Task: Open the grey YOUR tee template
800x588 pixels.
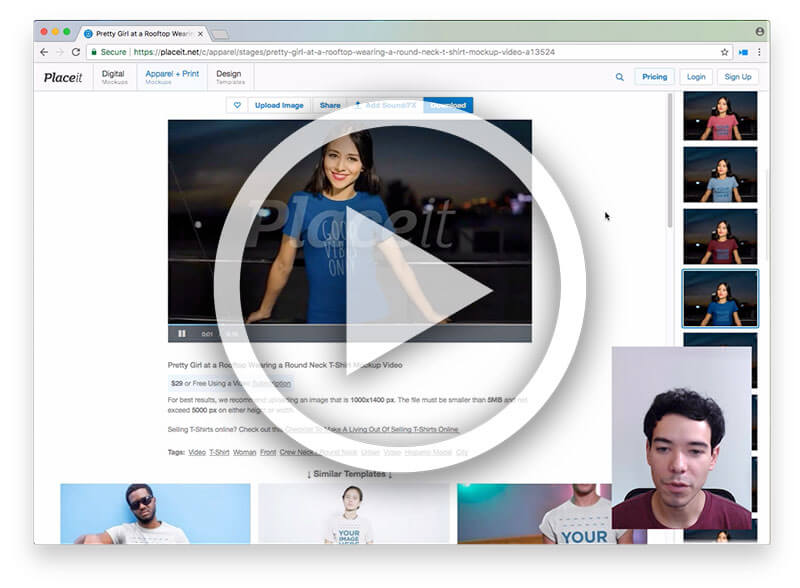Action: 534,513
